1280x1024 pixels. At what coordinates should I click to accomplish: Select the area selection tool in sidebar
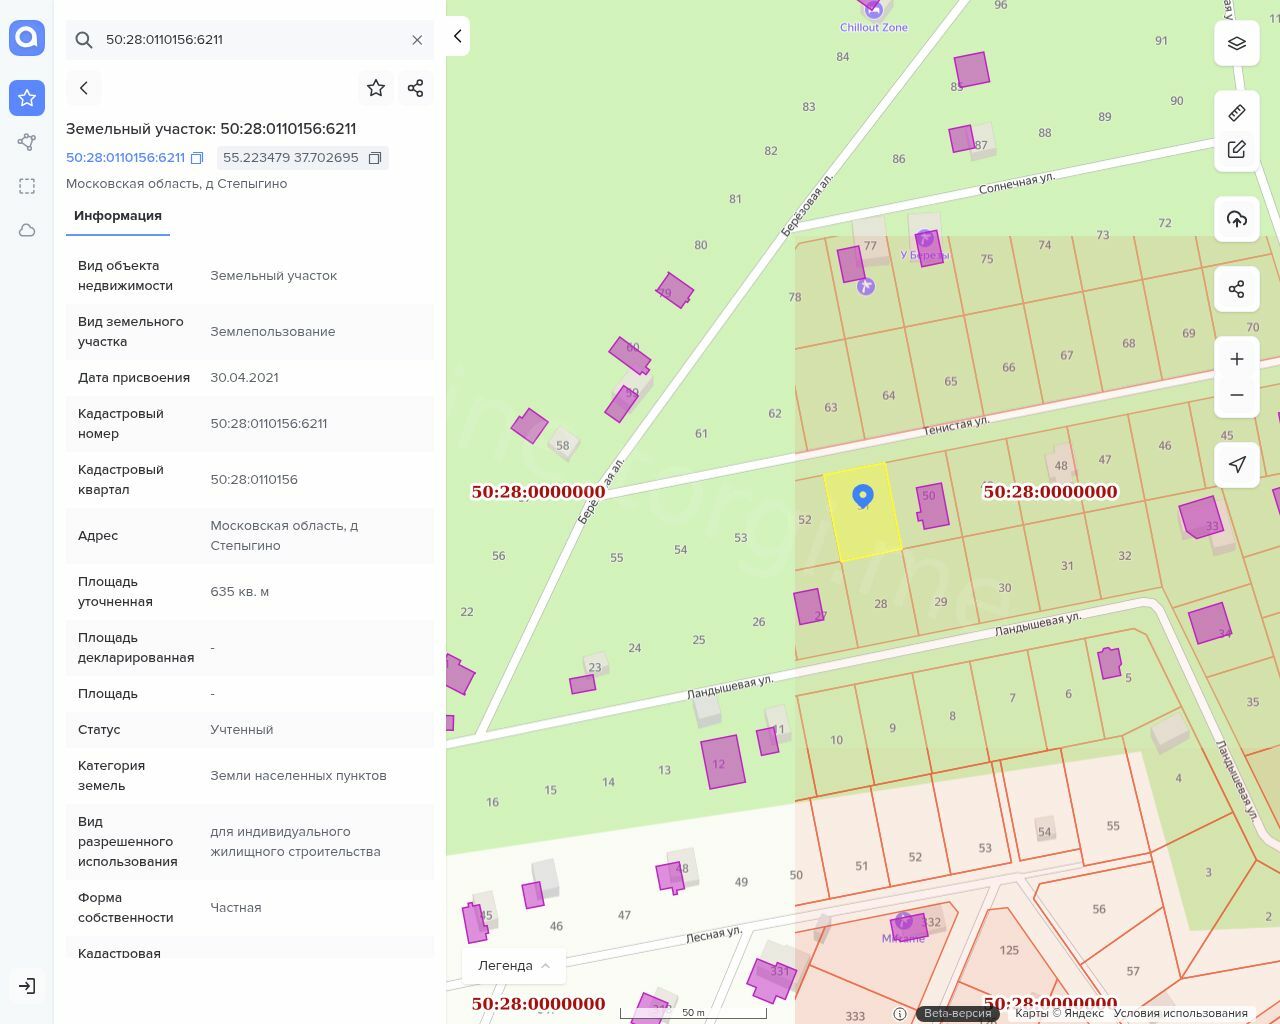(x=27, y=186)
